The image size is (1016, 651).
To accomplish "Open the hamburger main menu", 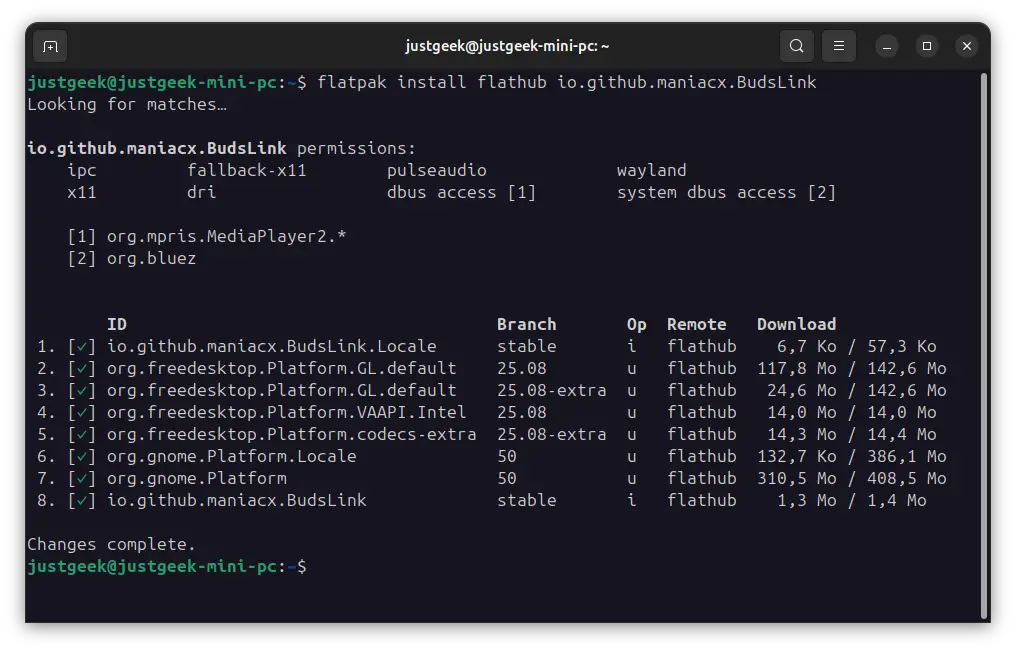I will [838, 46].
